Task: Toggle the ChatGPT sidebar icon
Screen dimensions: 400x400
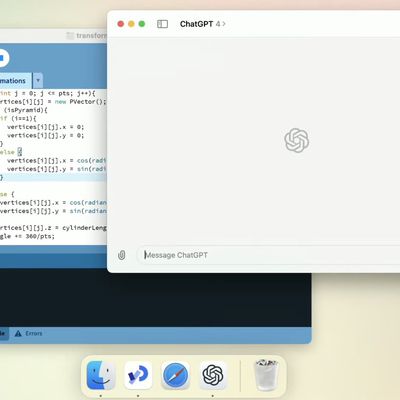Action: 162,24
